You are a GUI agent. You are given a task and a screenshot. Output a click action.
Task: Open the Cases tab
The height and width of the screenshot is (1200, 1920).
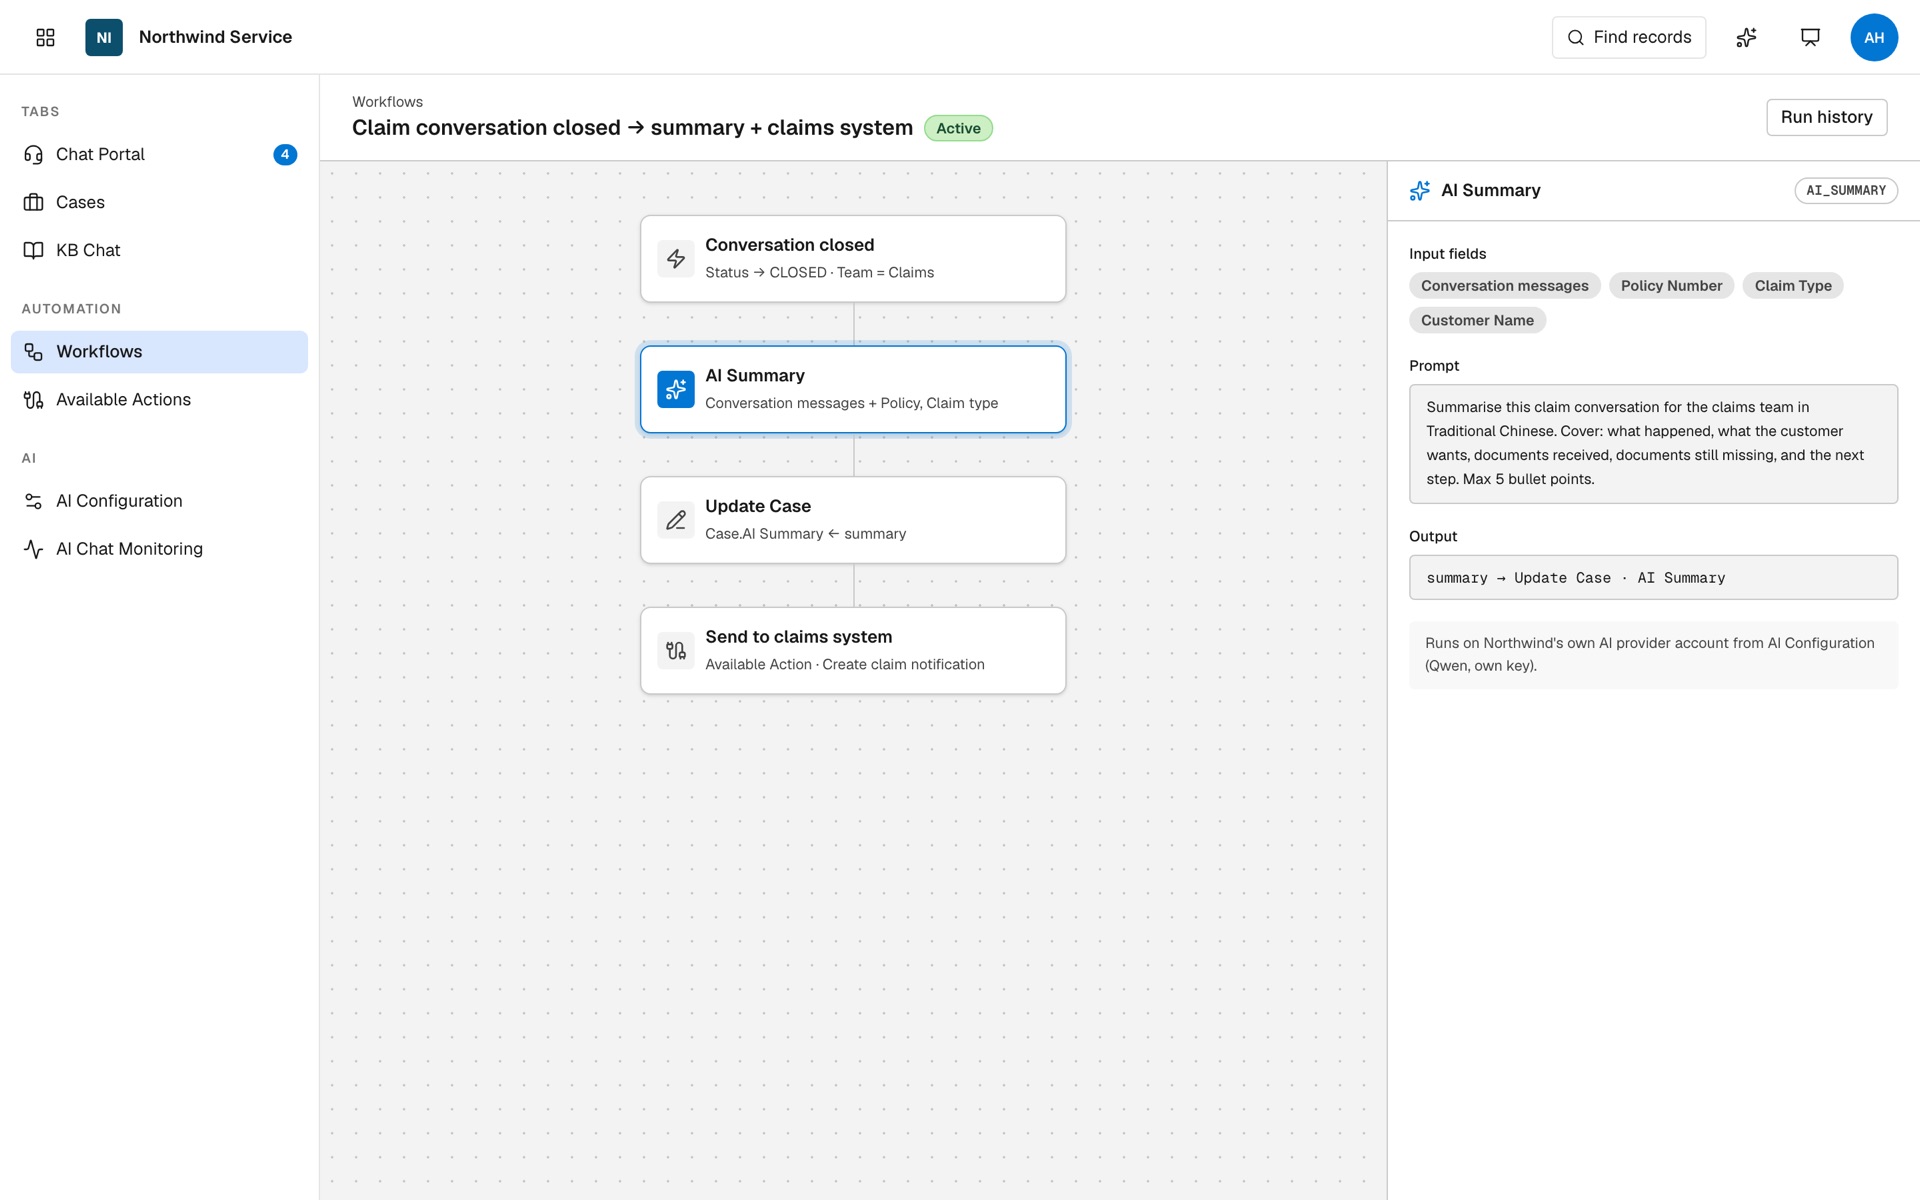[159, 202]
